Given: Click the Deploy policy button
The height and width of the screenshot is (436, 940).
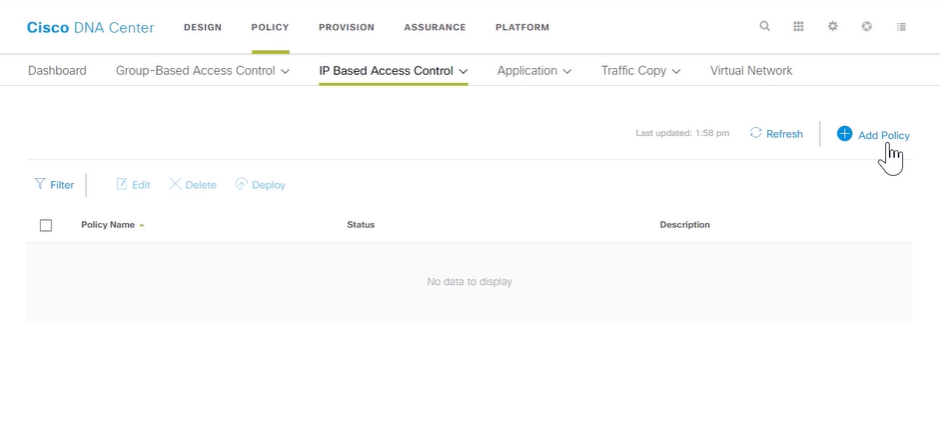Looking at the screenshot, I should (260, 185).
